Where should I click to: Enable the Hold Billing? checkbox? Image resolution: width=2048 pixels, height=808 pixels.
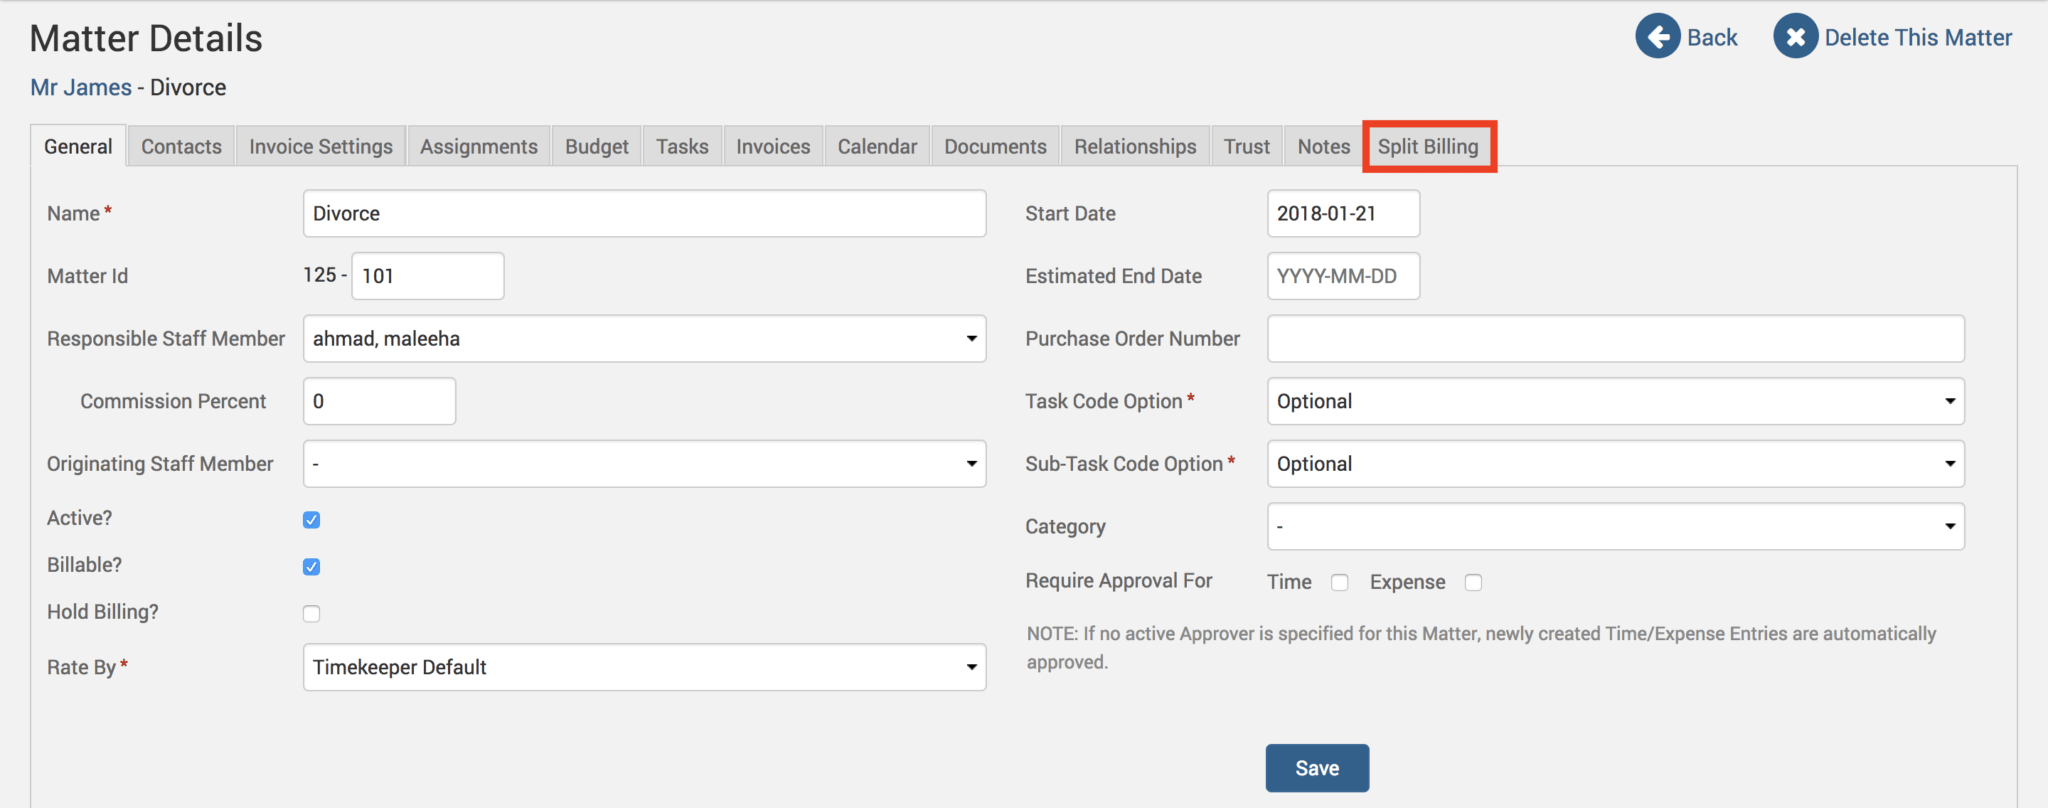[x=312, y=614]
